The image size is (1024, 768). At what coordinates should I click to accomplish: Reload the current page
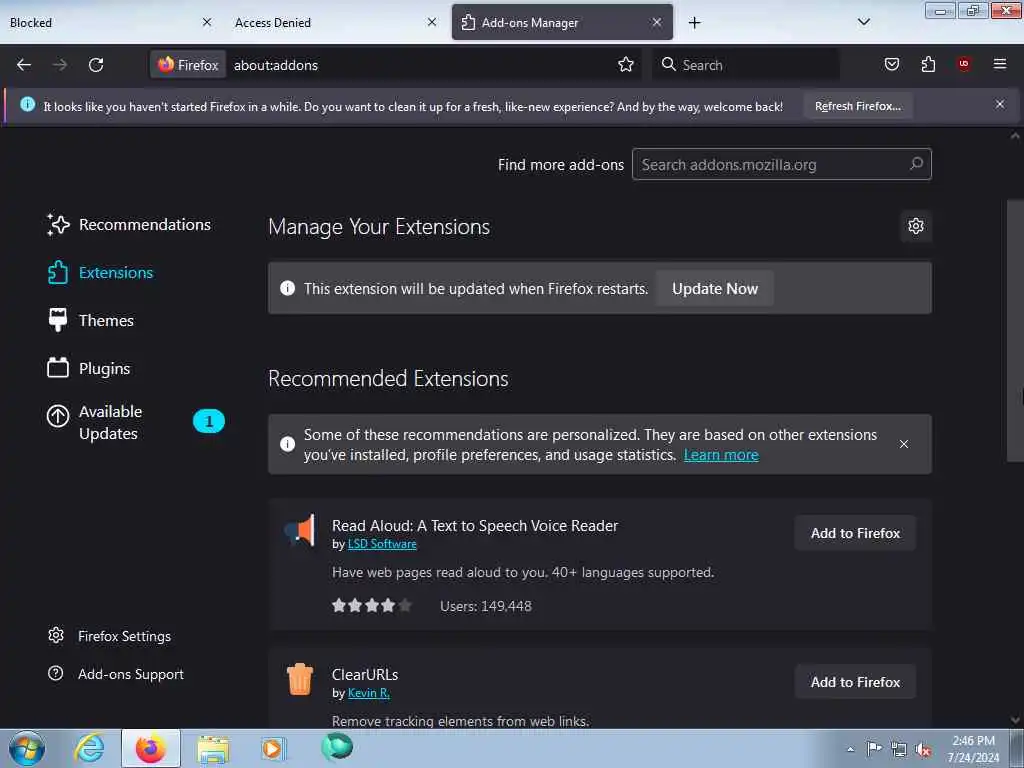(x=96, y=65)
